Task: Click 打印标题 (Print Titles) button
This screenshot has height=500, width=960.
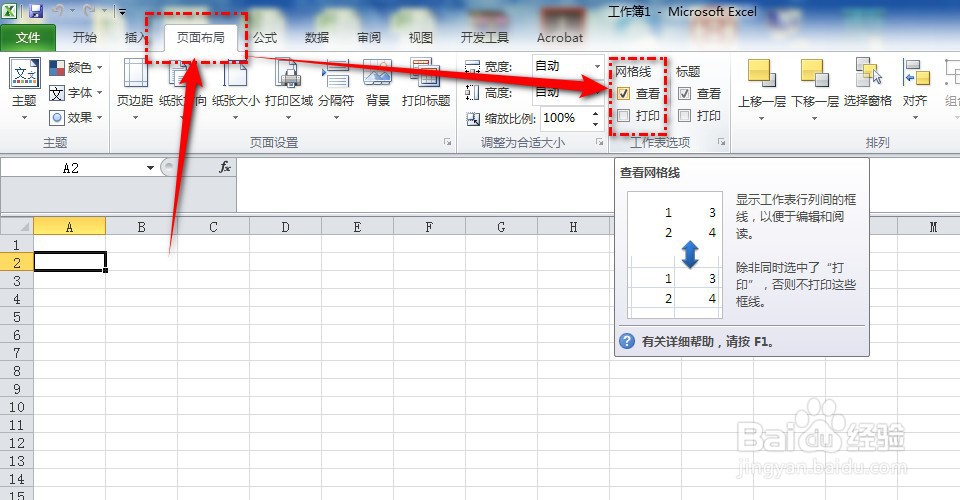Action: (x=426, y=83)
